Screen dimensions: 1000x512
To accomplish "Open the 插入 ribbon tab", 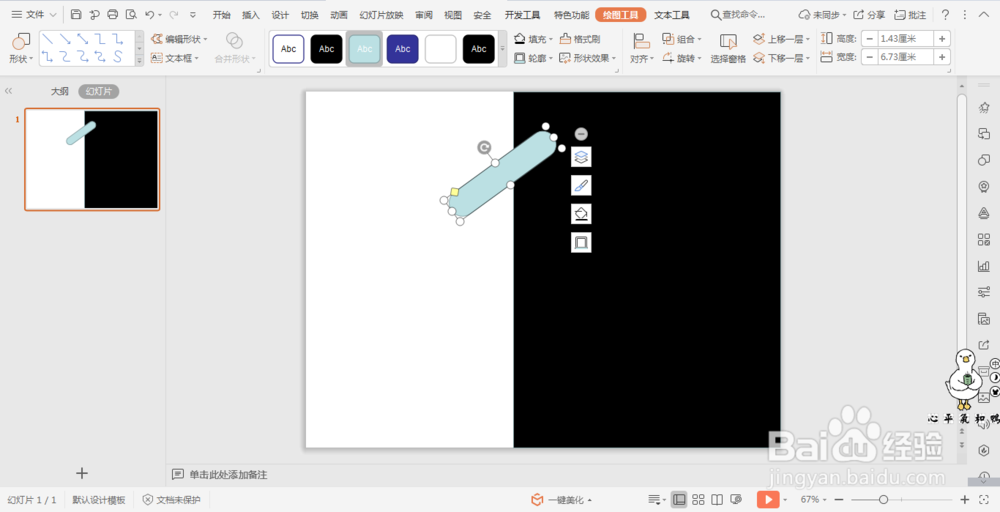I will 251,15.
